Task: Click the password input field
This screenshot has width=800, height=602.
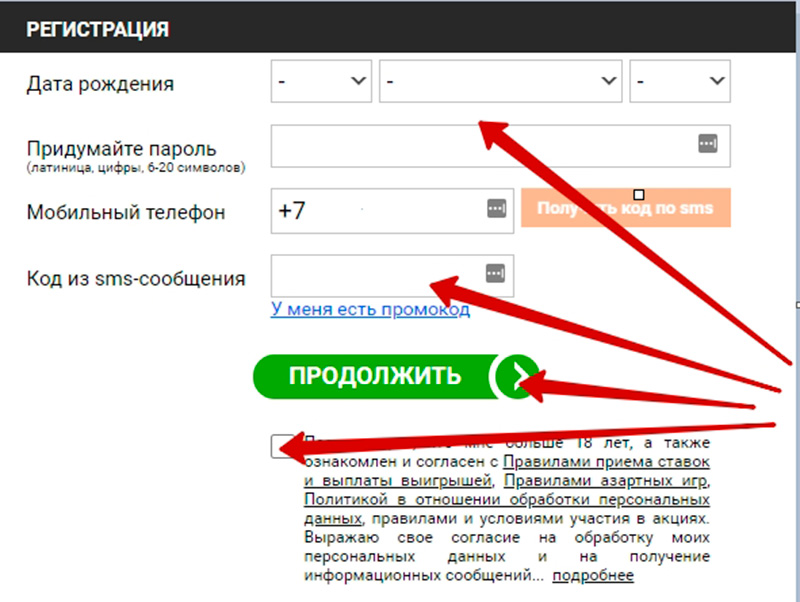Action: click(480, 145)
